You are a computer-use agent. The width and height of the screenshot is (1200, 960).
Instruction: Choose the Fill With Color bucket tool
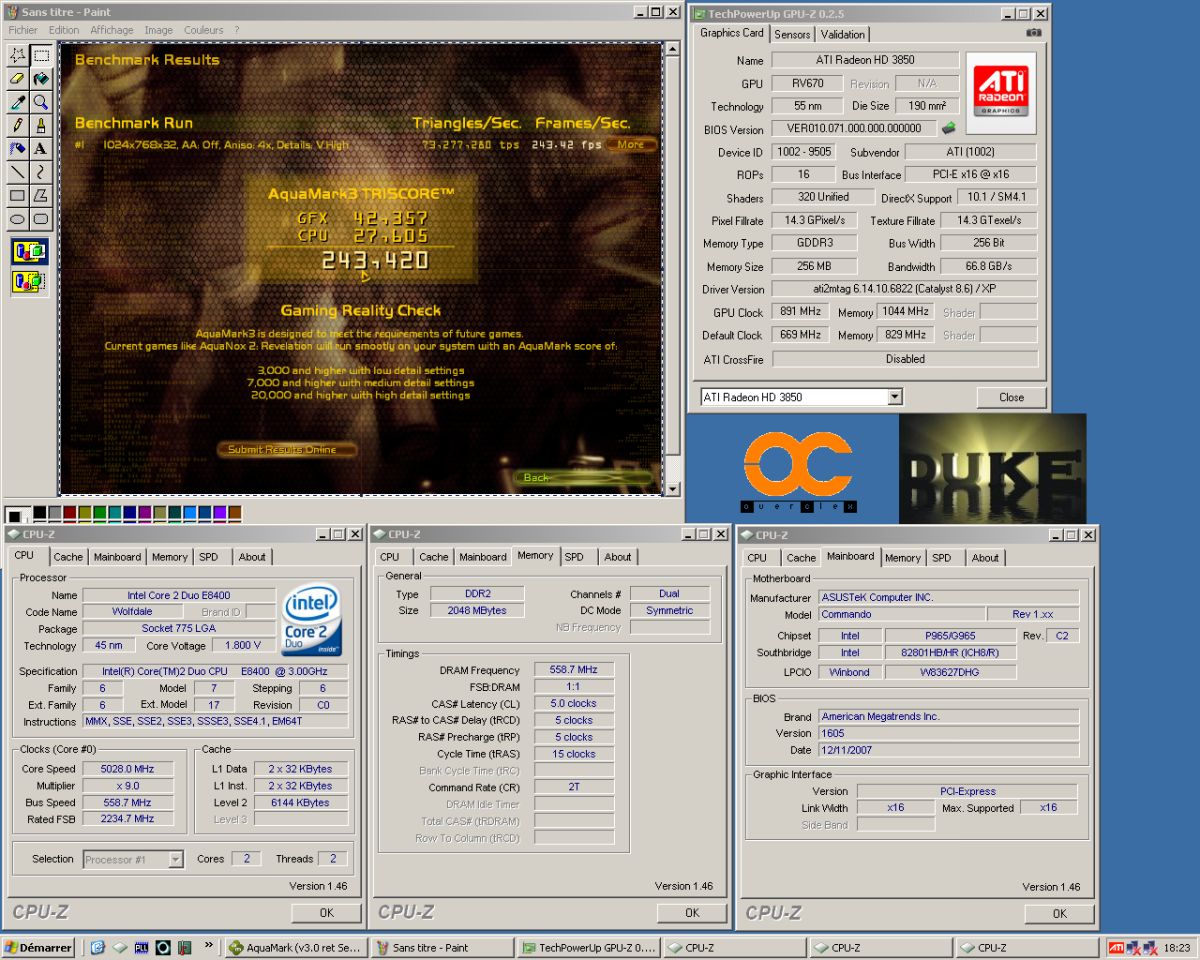click(x=41, y=78)
